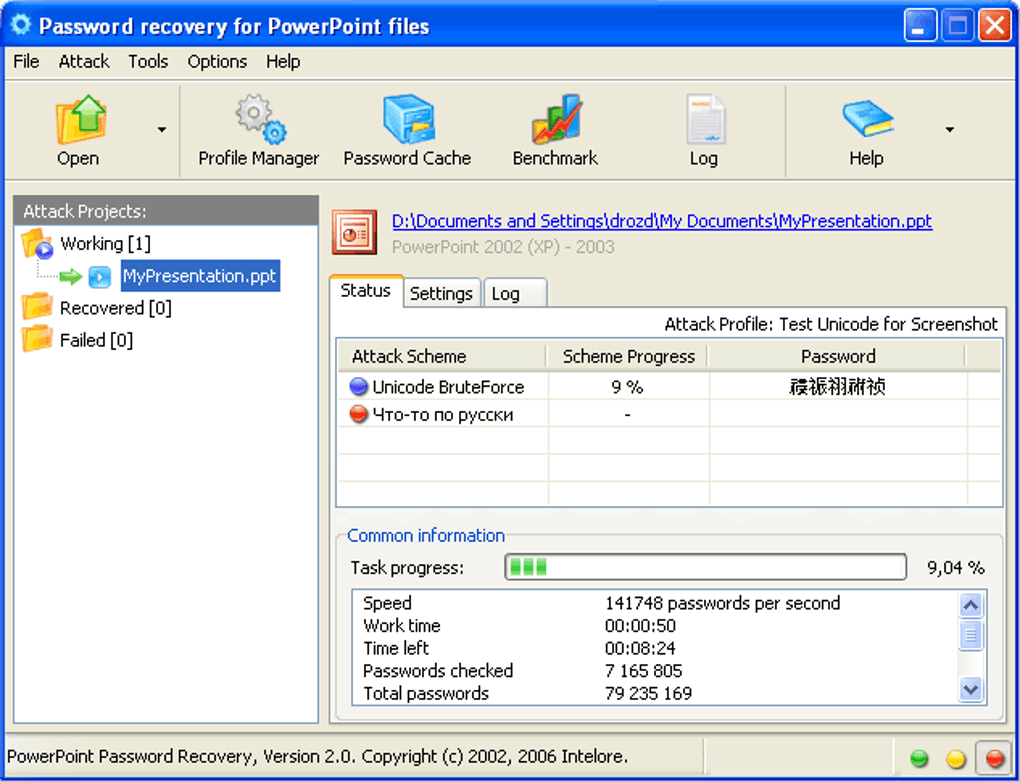Open the Options menu

tap(217, 62)
